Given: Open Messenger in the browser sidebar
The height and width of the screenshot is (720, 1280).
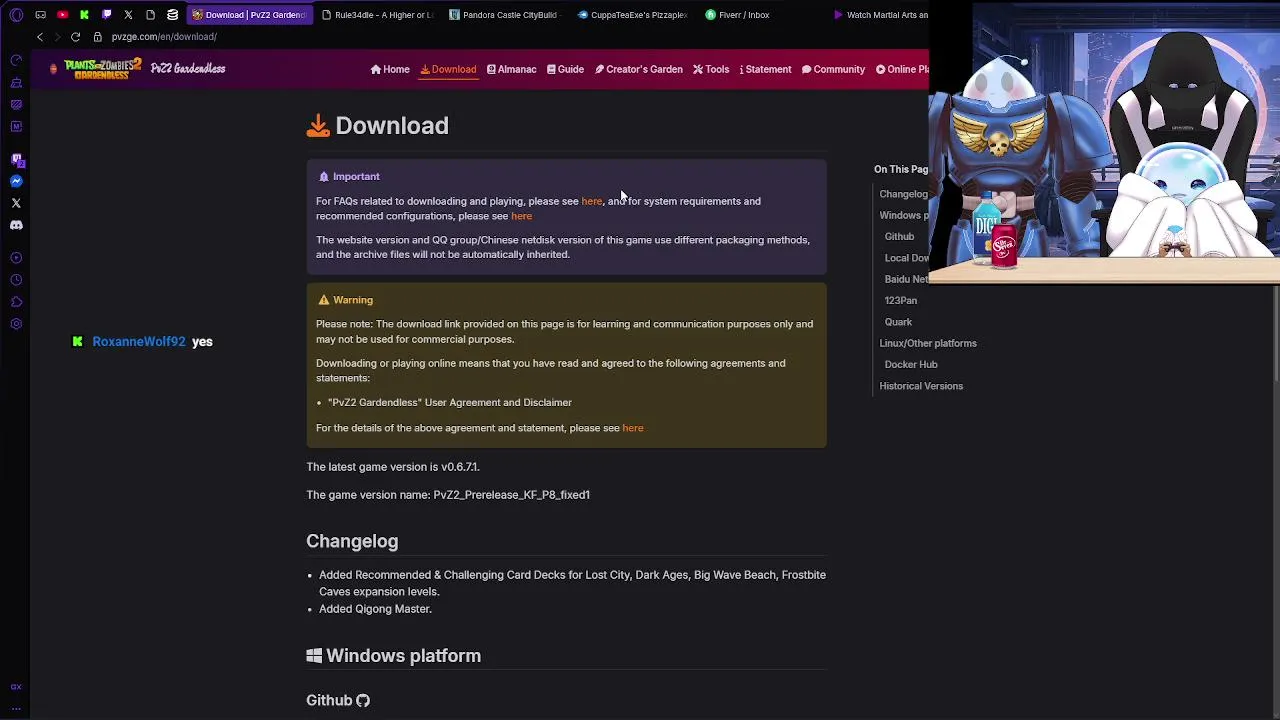Looking at the screenshot, I should 16,181.
